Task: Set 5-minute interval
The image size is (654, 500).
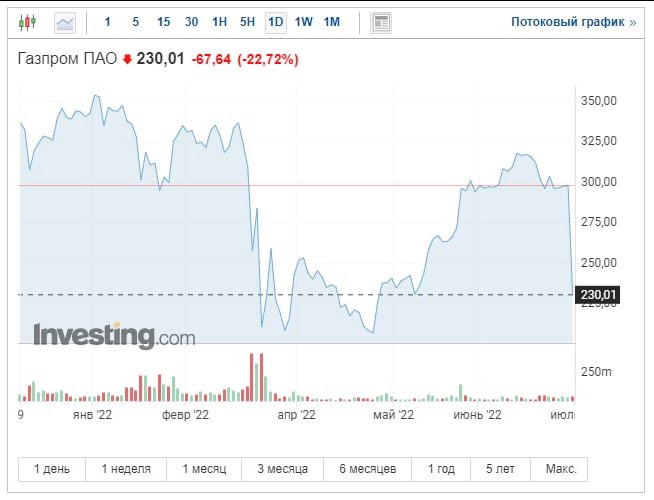Action: click(x=135, y=21)
